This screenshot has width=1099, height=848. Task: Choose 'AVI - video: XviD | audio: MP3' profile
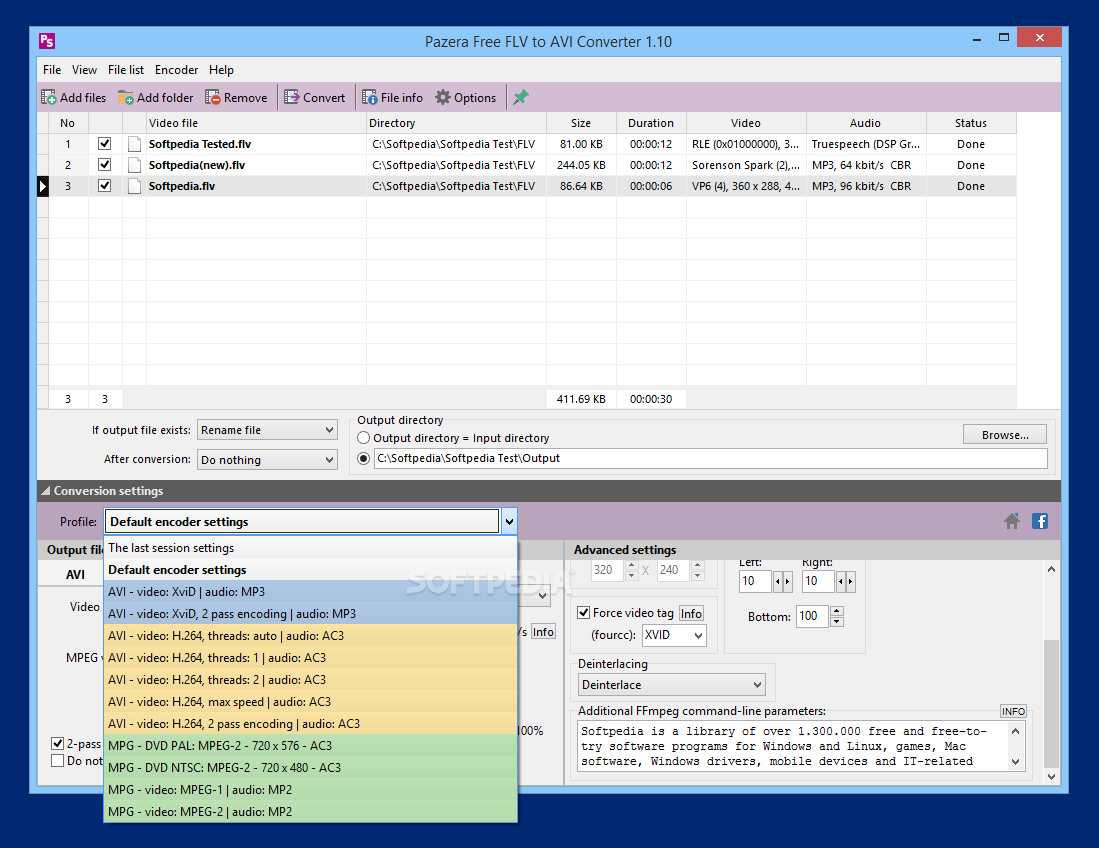310,591
